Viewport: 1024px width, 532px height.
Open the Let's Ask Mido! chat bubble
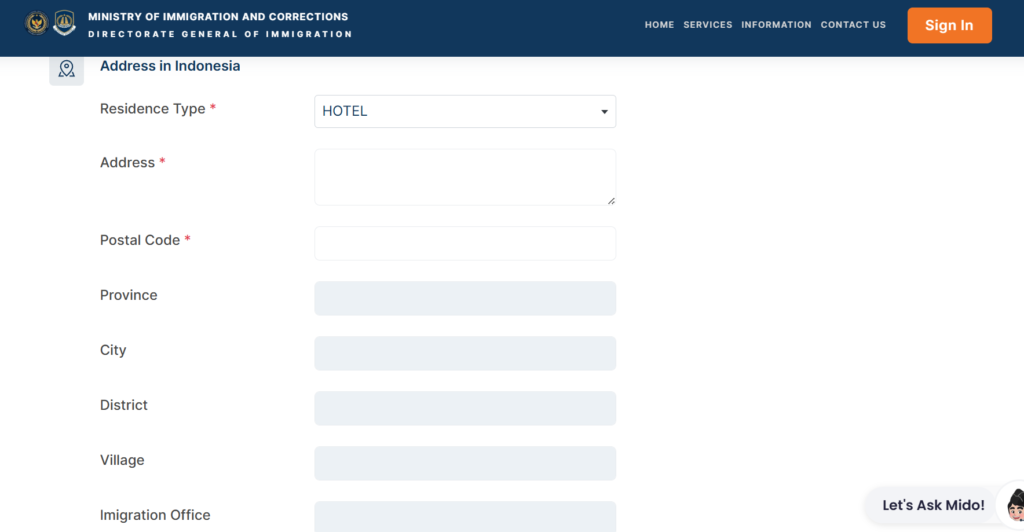click(x=933, y=505)
